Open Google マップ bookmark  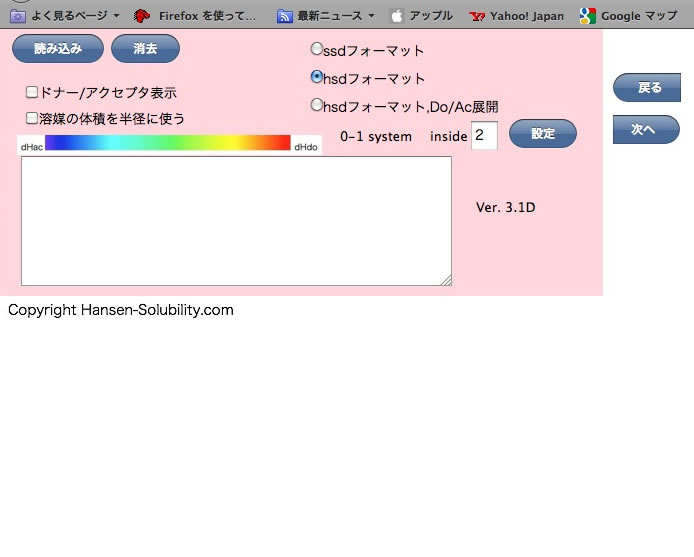click(x=628, y=16)
